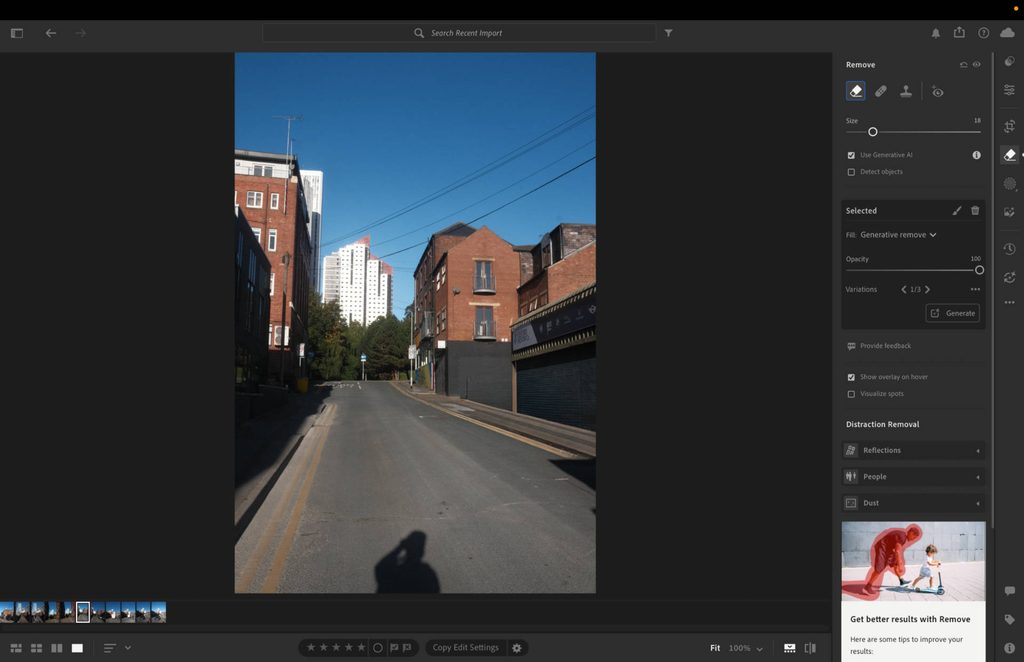Open notifications bell
This screenshot has width=1024, height=662.
(936, 33)
